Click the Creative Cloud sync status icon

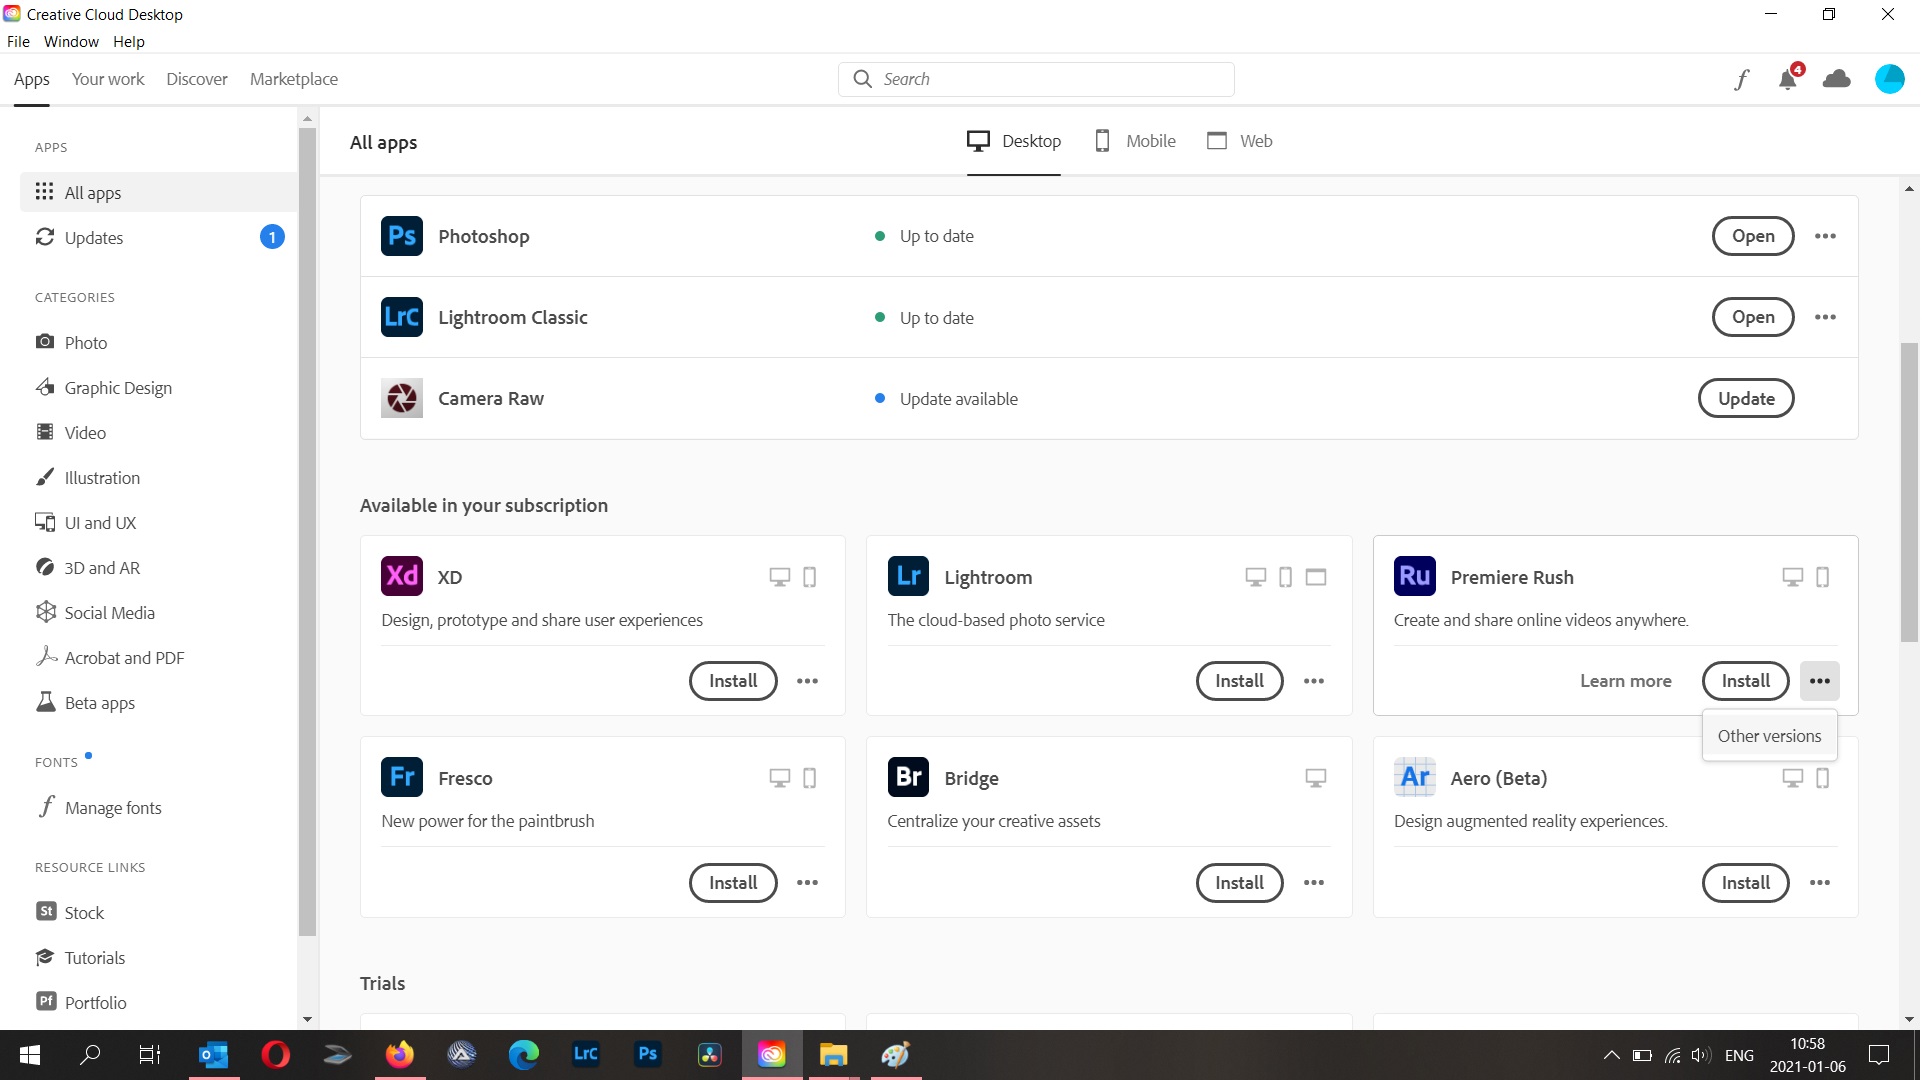[x=1837, y=79]
